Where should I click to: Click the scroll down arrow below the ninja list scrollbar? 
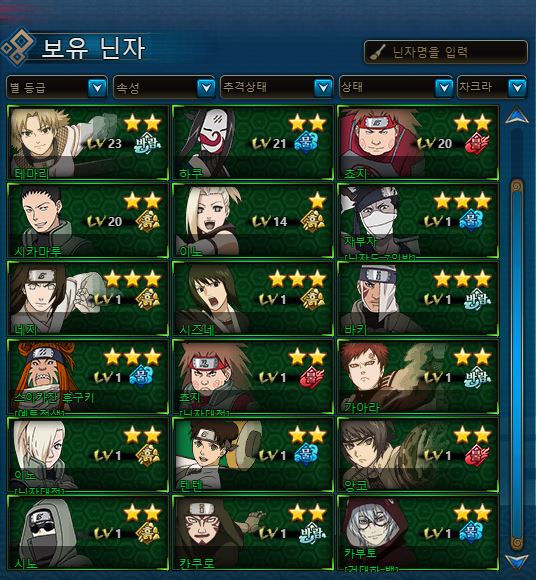pos(517,563)
